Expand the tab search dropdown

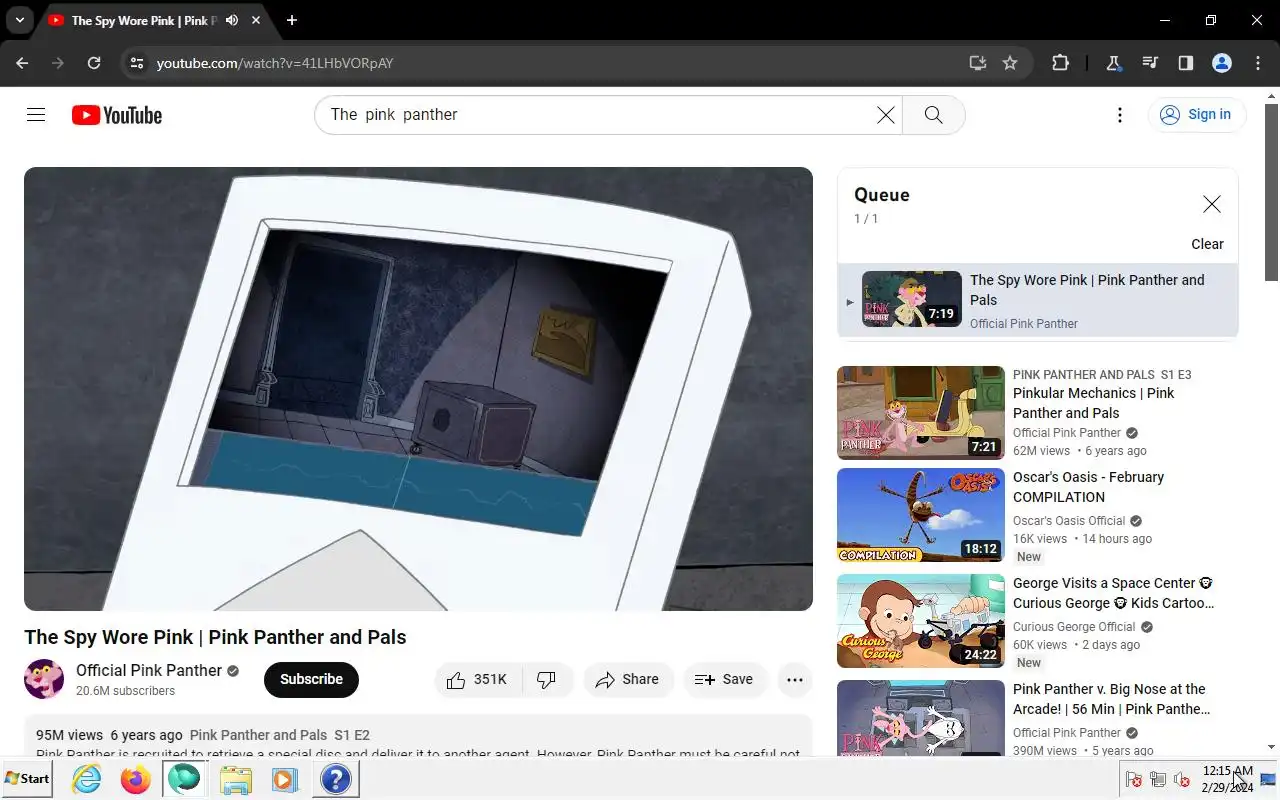click(x=19, y=20)
